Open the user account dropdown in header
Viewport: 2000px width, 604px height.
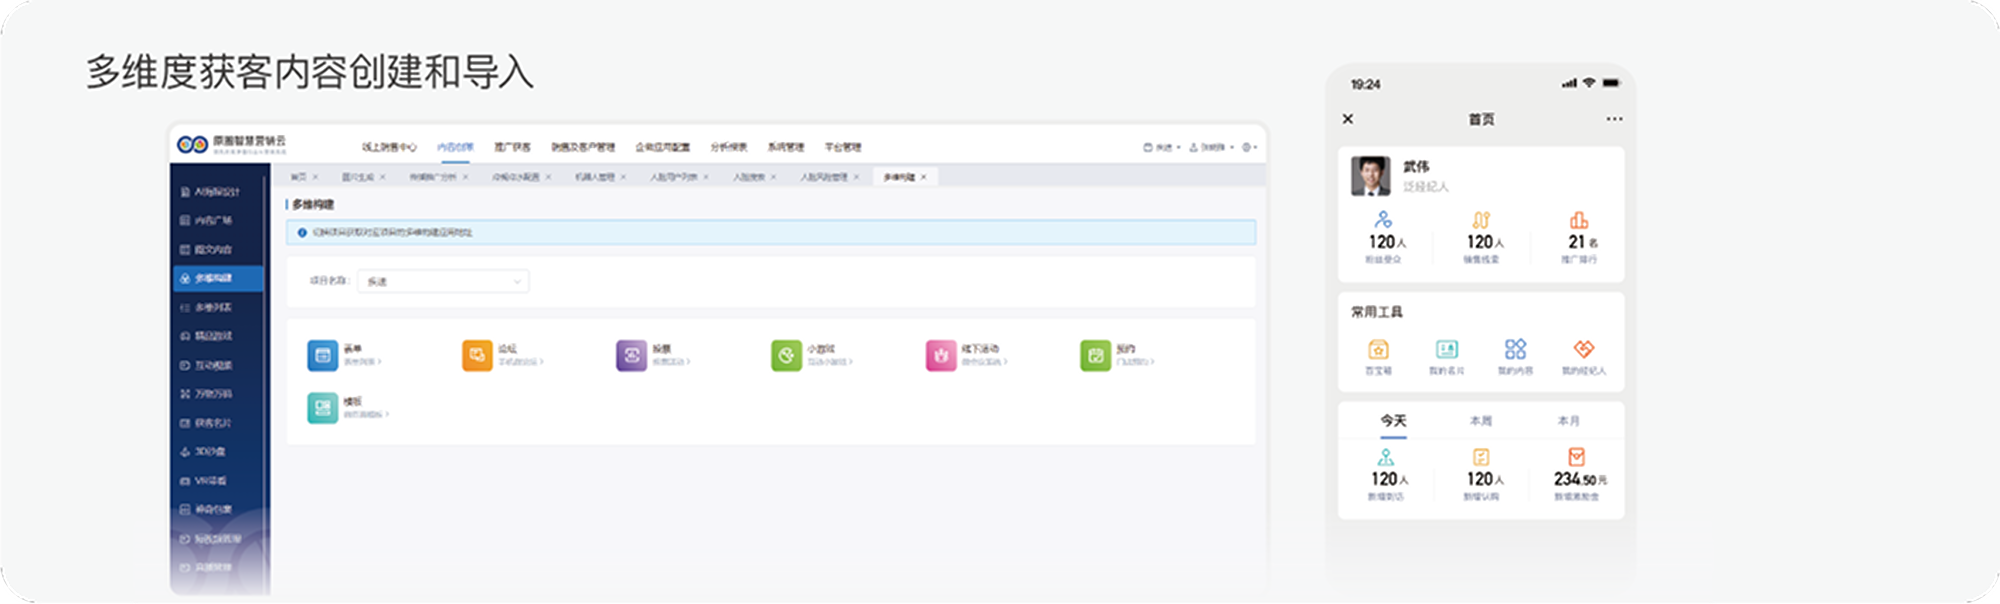pyautogui.click(x=1211, y=147)
